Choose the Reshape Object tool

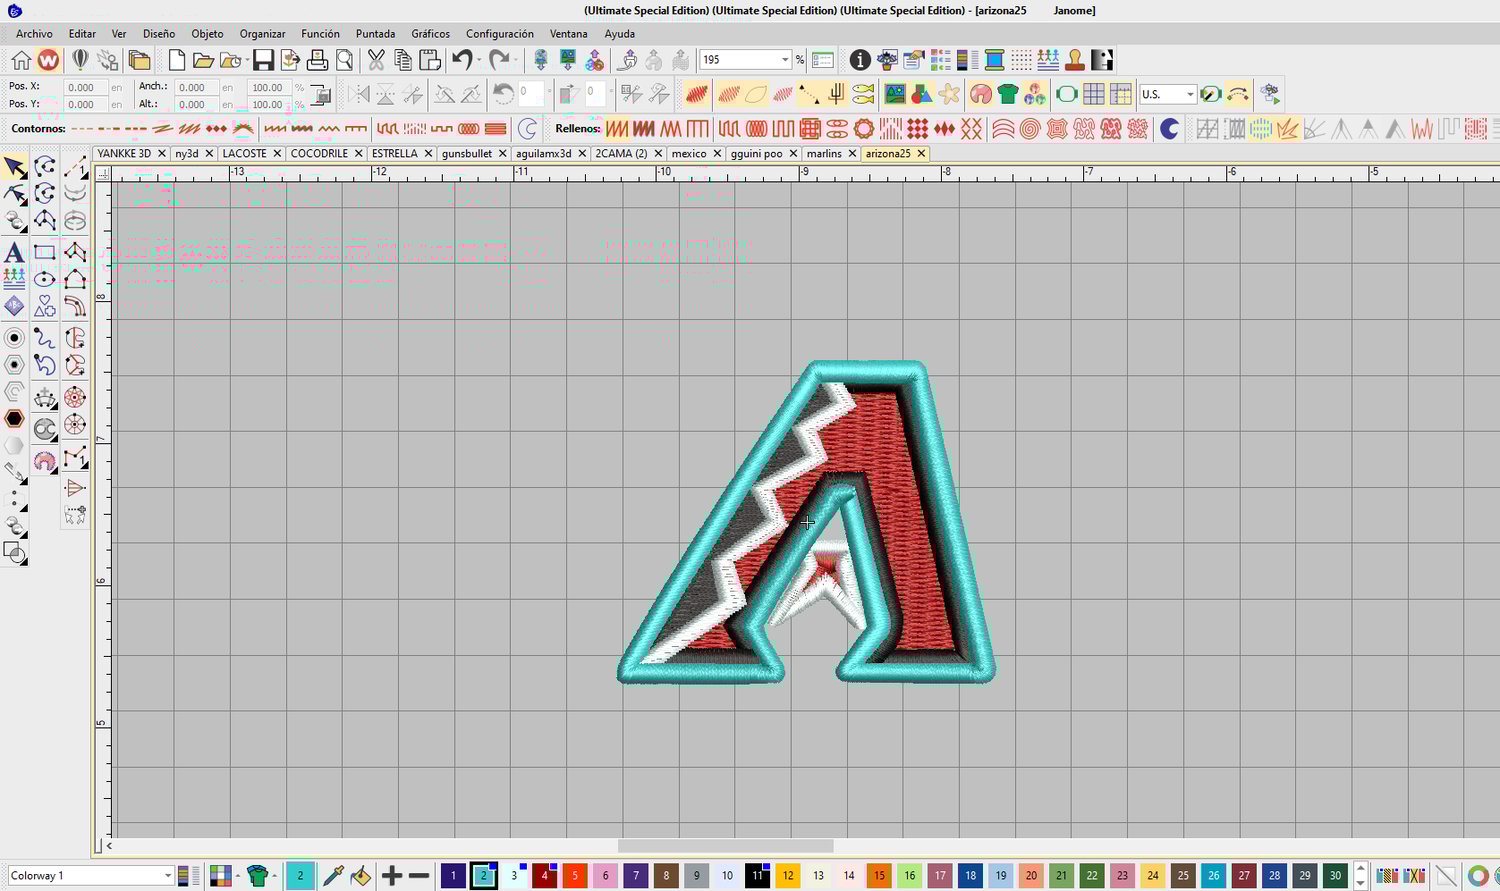(15, 194)
